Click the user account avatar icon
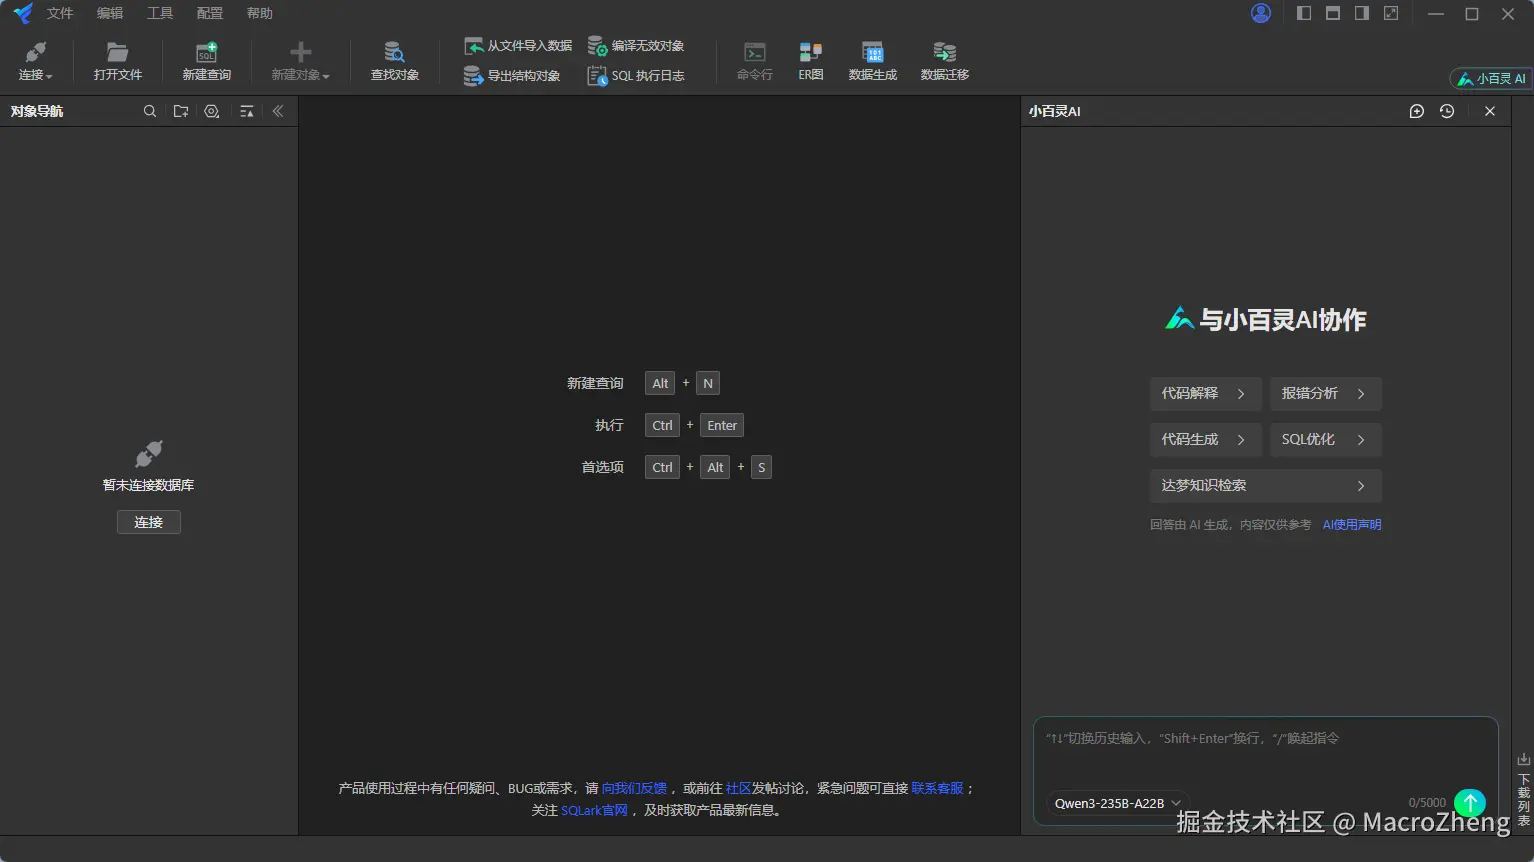The width and height of the screenshot is (1534, 862). [x=1261, y=13]
